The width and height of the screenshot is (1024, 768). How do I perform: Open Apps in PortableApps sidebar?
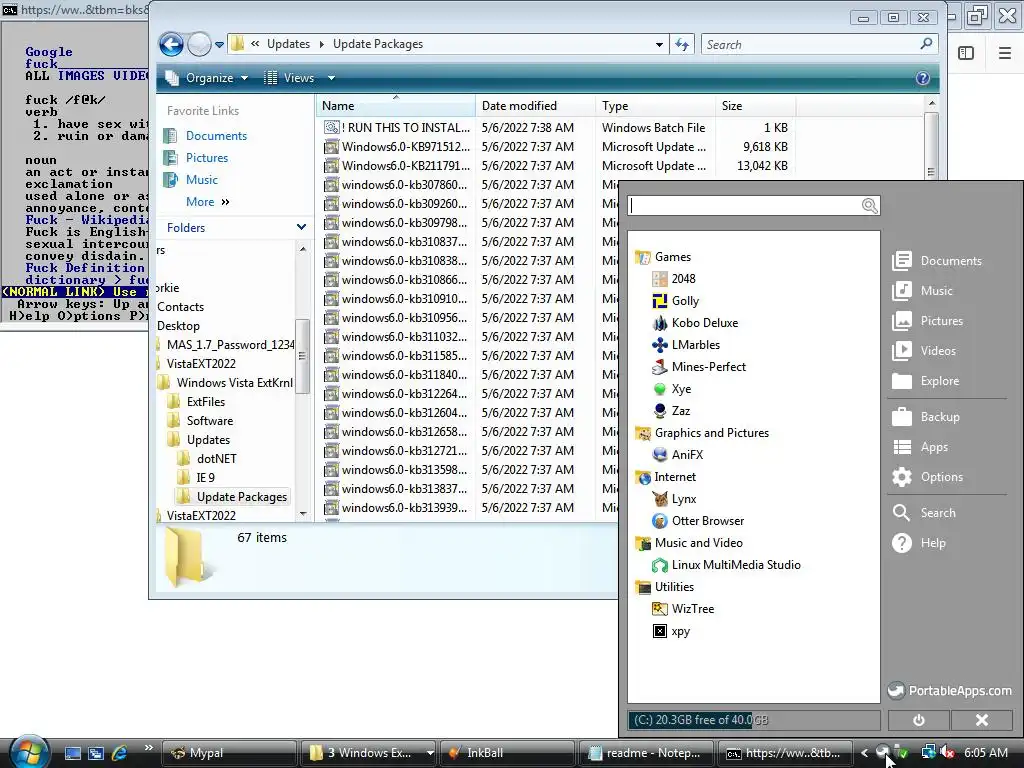(920, 447)
